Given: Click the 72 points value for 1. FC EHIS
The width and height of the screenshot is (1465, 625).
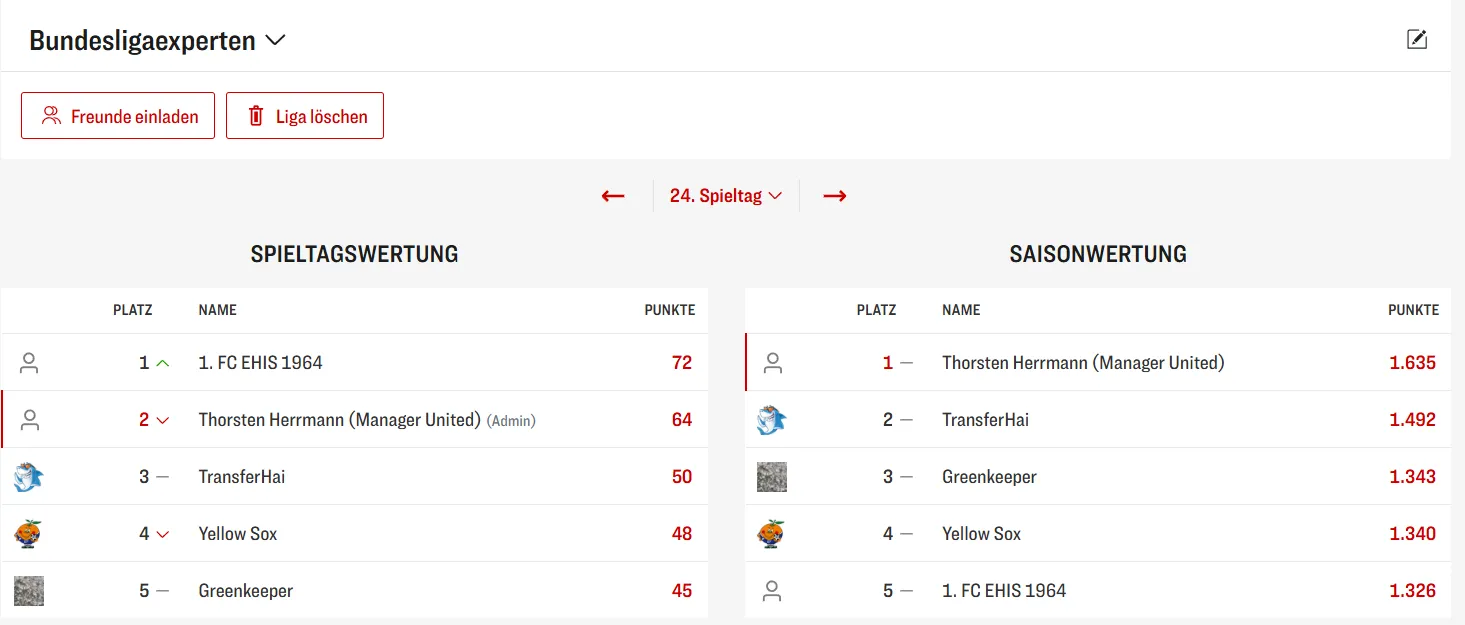Looking at the screenshot, I should pyautogui.click(x=682, y=363).
